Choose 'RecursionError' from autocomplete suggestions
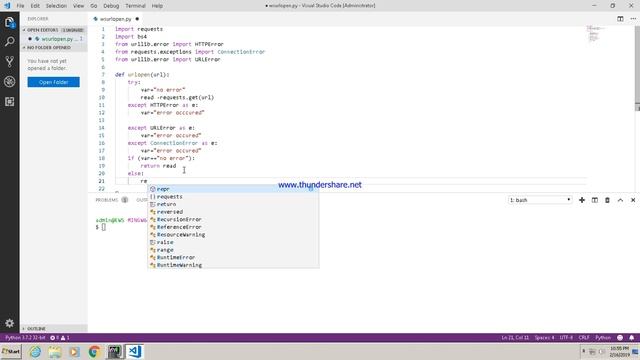This screenshot has height=360, width=640. [x=233, y=220]
